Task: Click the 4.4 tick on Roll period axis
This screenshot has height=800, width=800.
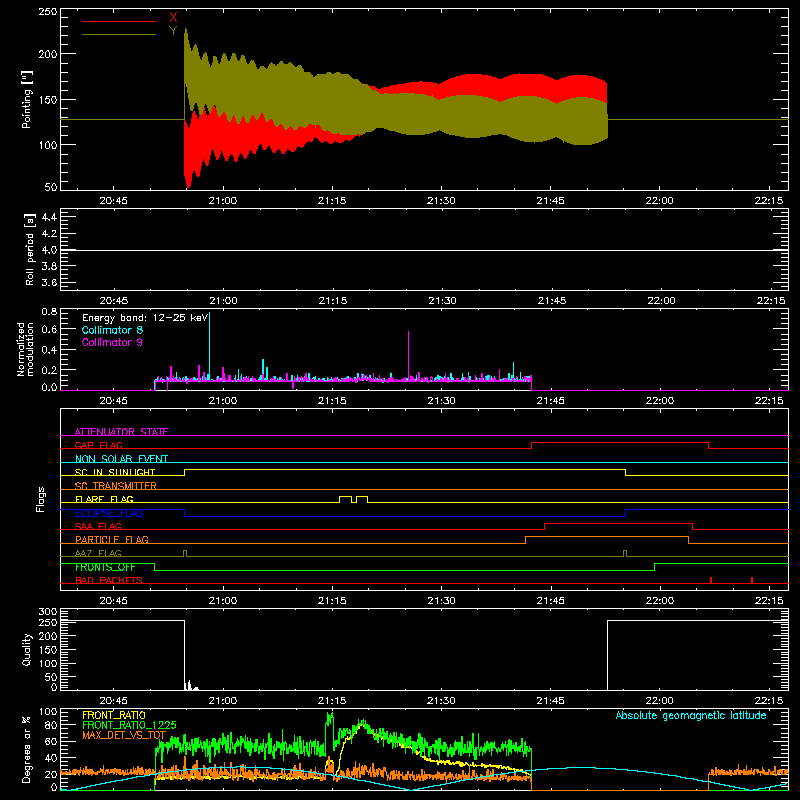Action: [49, 217]
